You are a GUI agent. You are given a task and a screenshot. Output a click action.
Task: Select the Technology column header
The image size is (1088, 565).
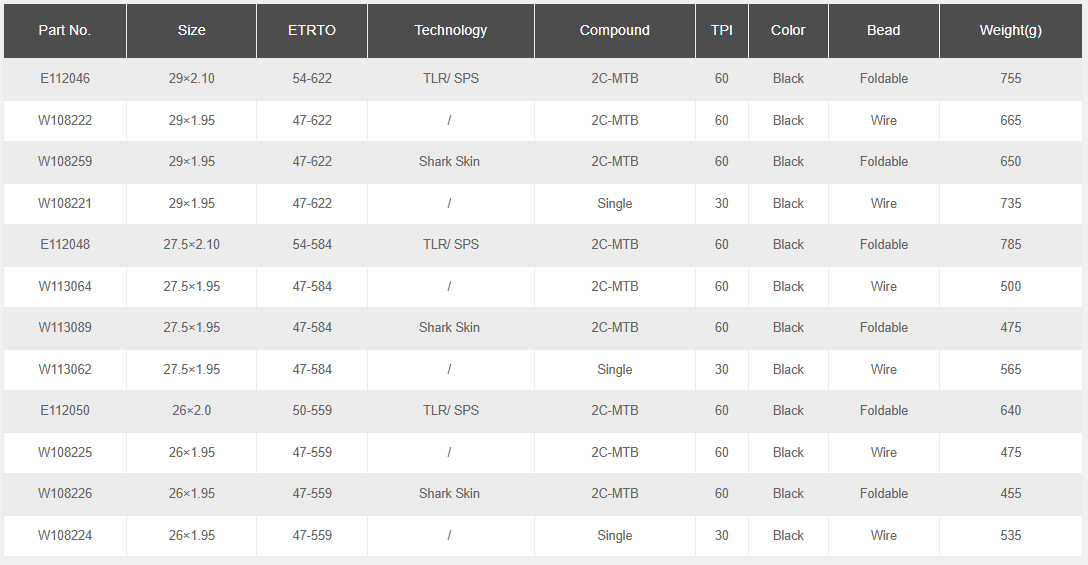pyautogui.click(x=450, y=30)
